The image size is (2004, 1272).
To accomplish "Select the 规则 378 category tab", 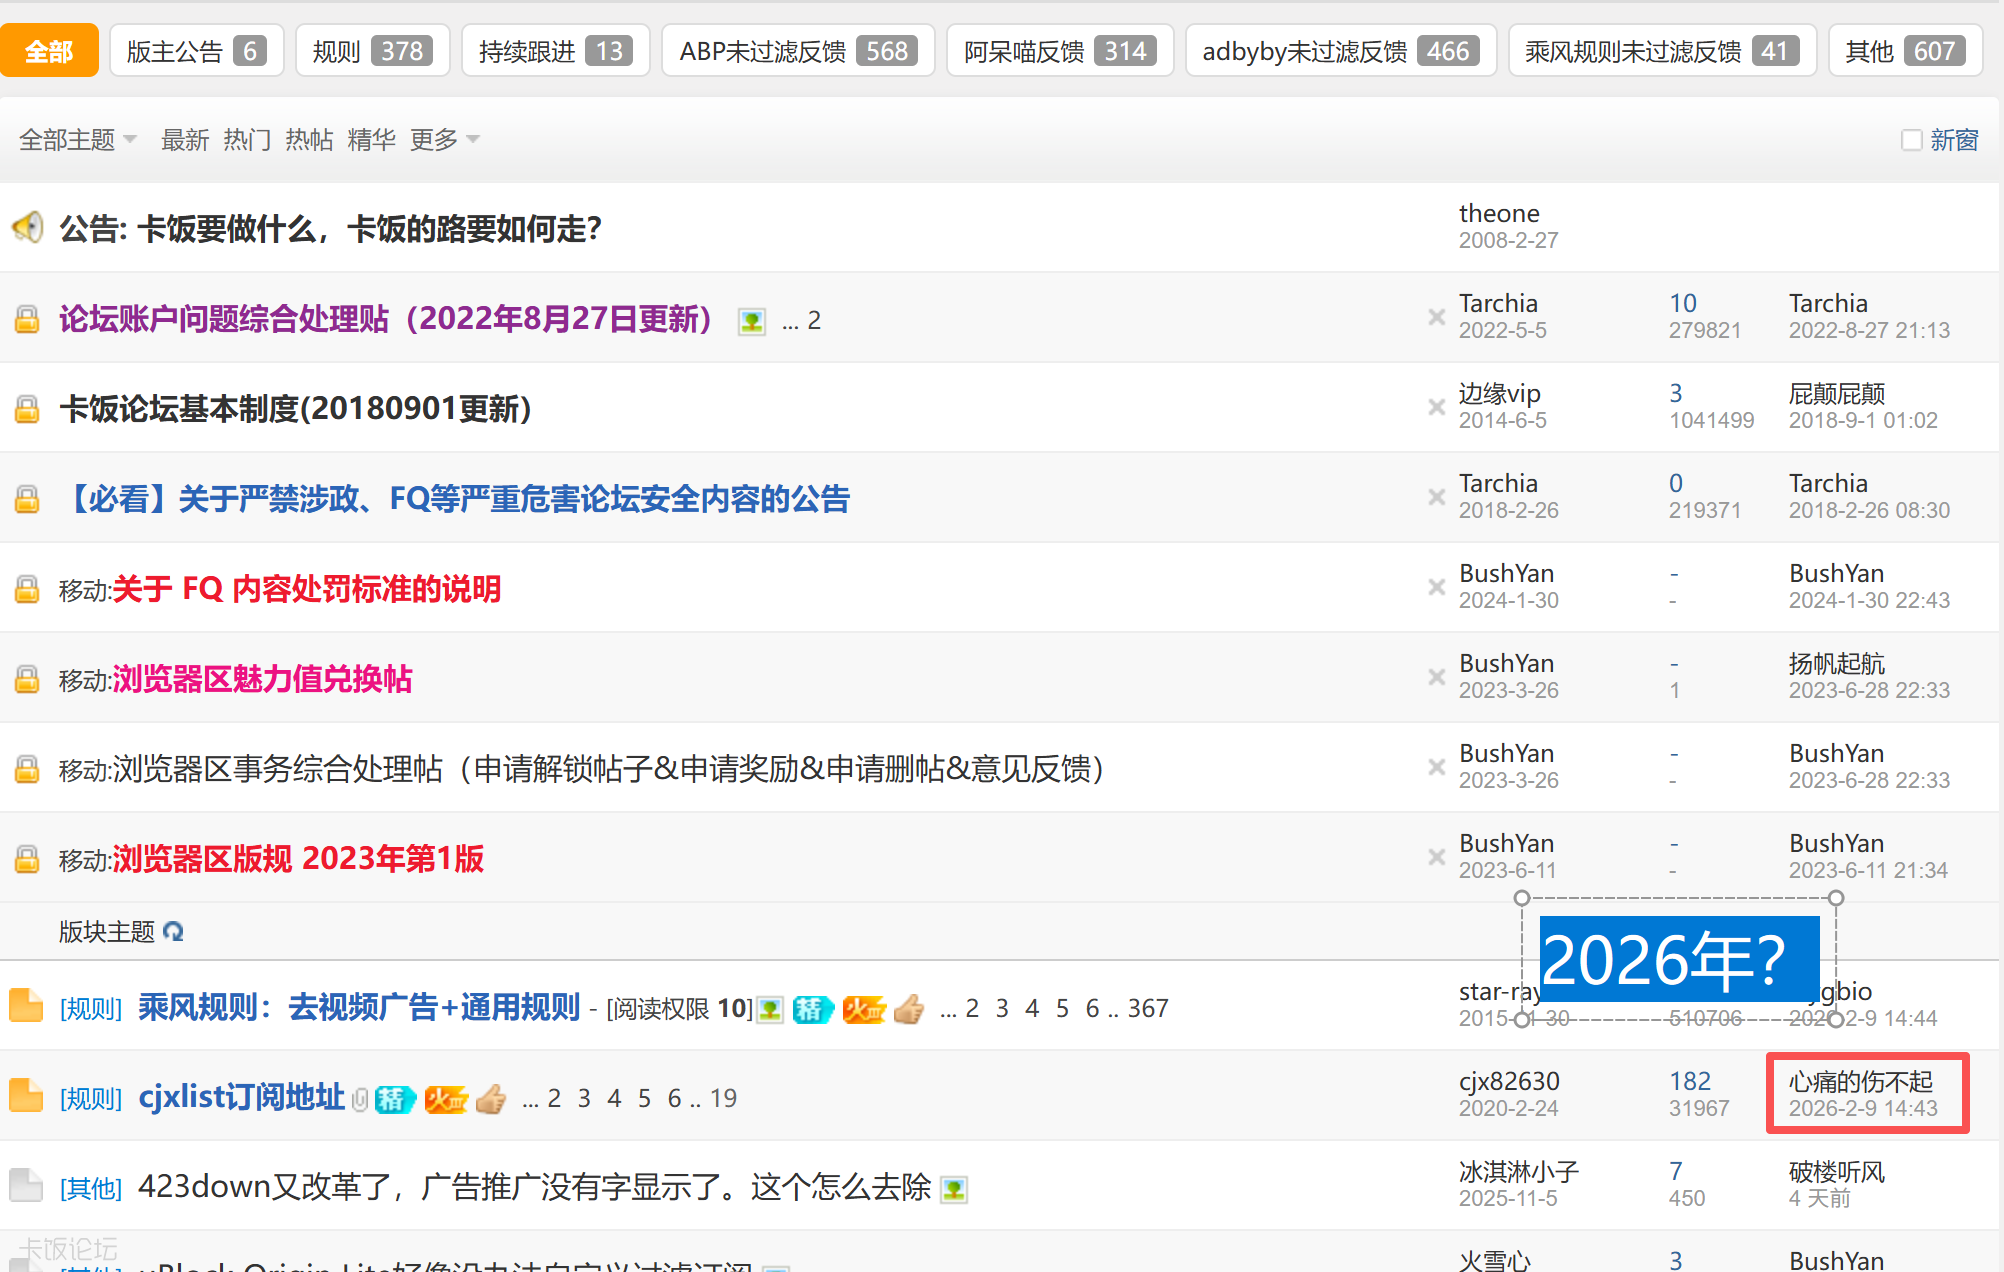I will pos(372,51).
